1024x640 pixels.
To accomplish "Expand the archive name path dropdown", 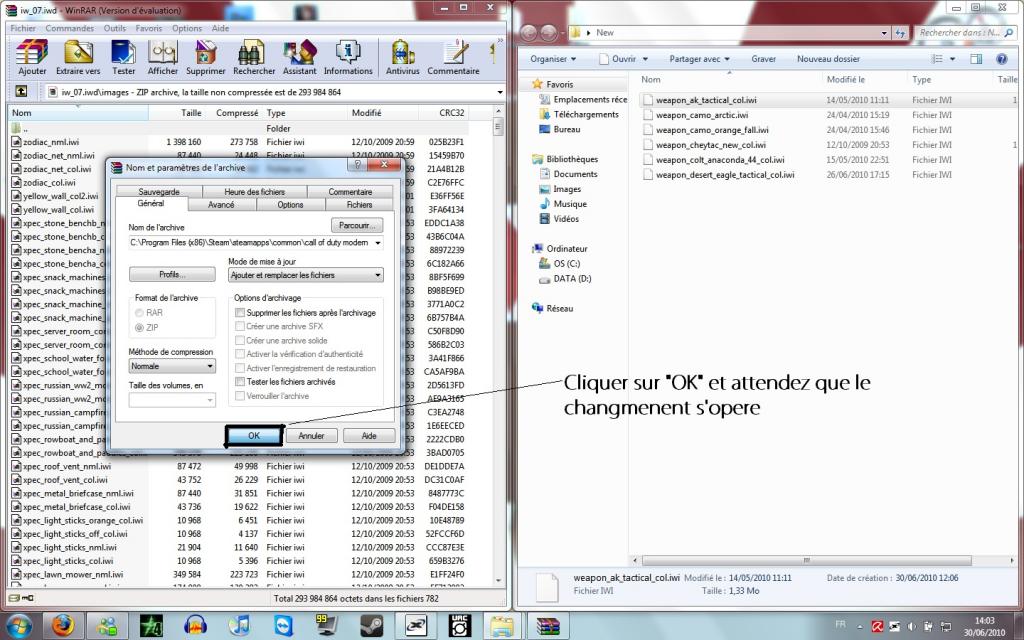I will pos(377,243).
